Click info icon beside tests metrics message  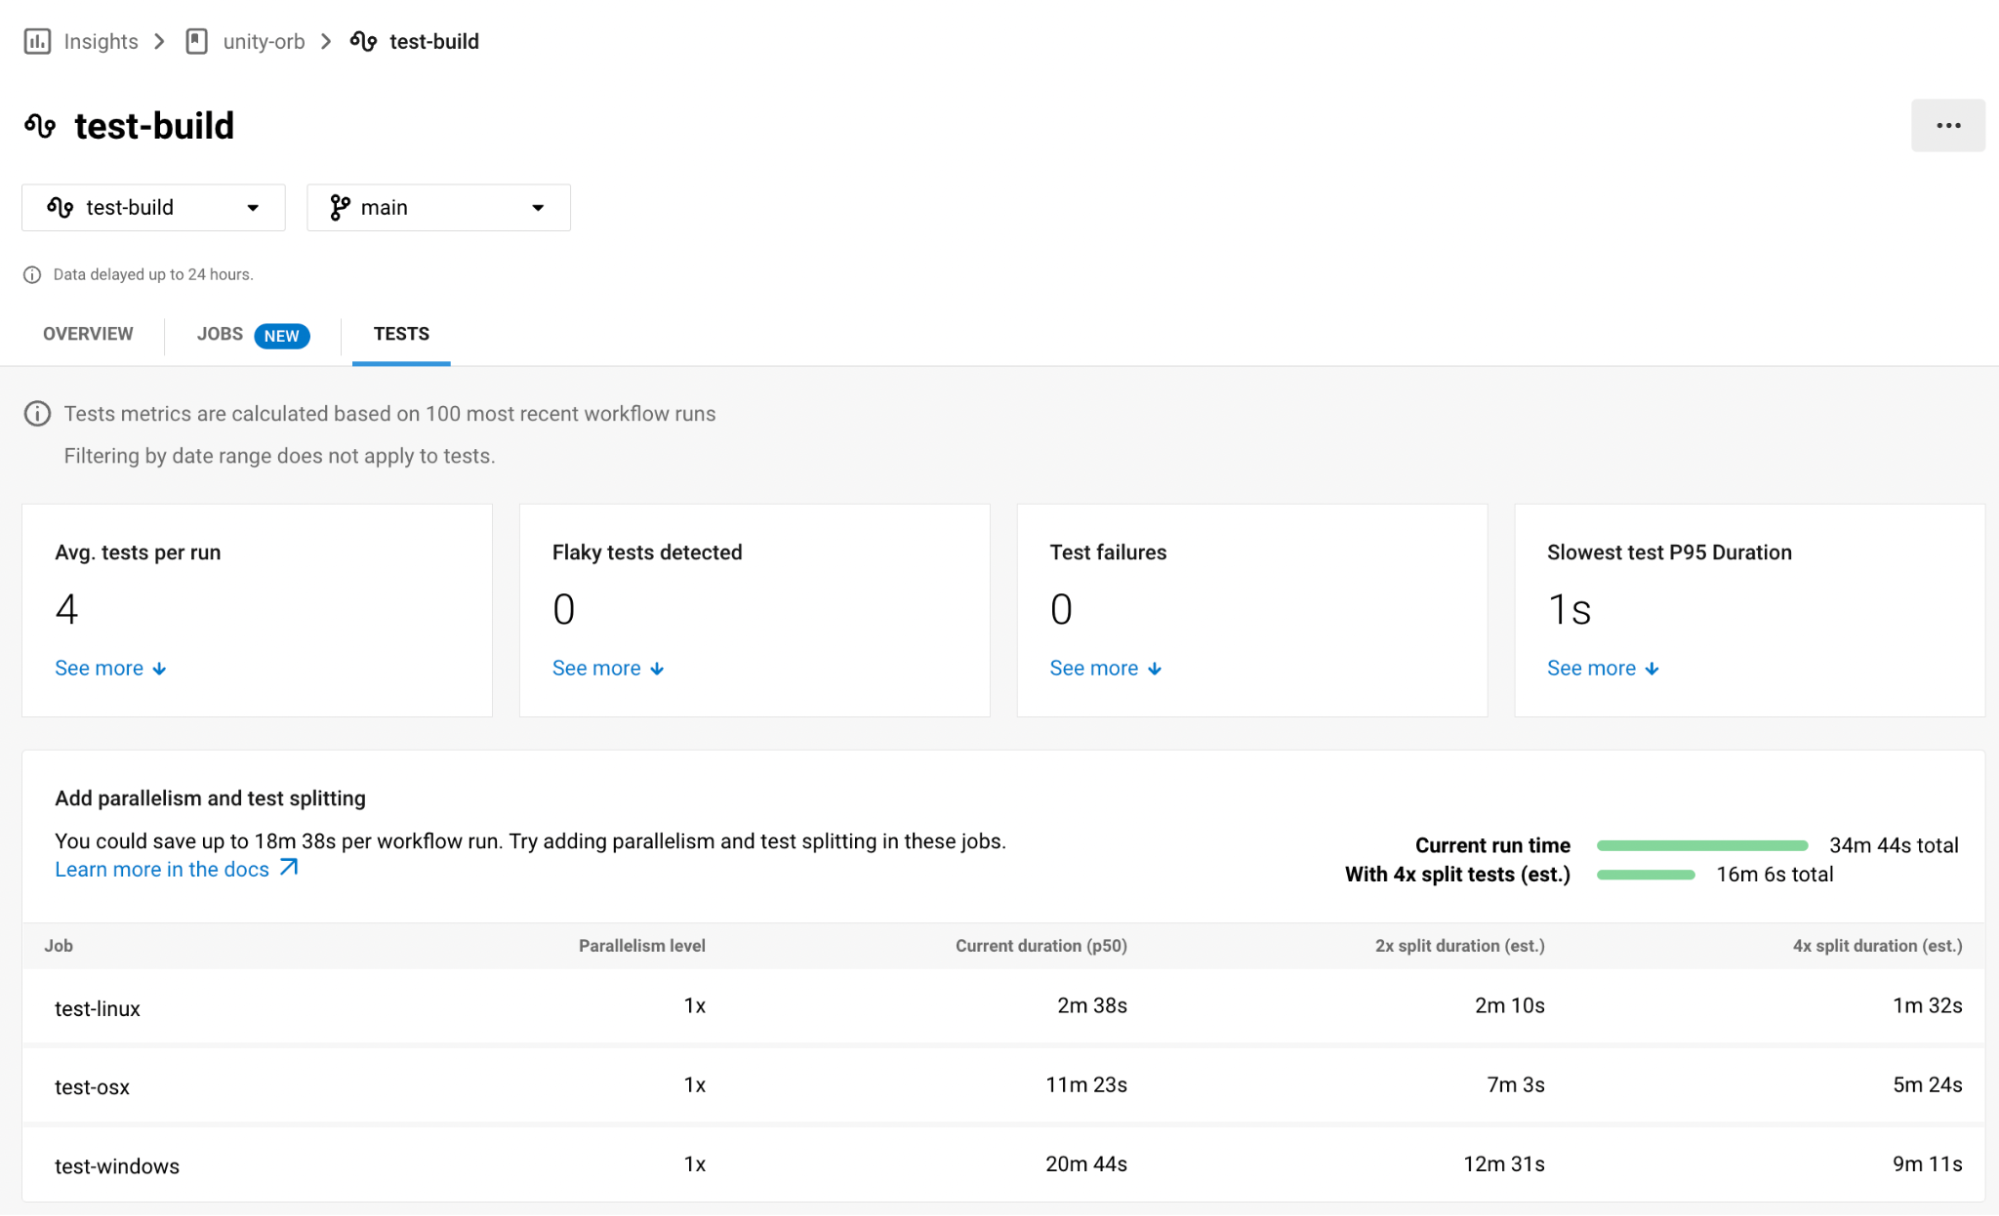point(37,414)
